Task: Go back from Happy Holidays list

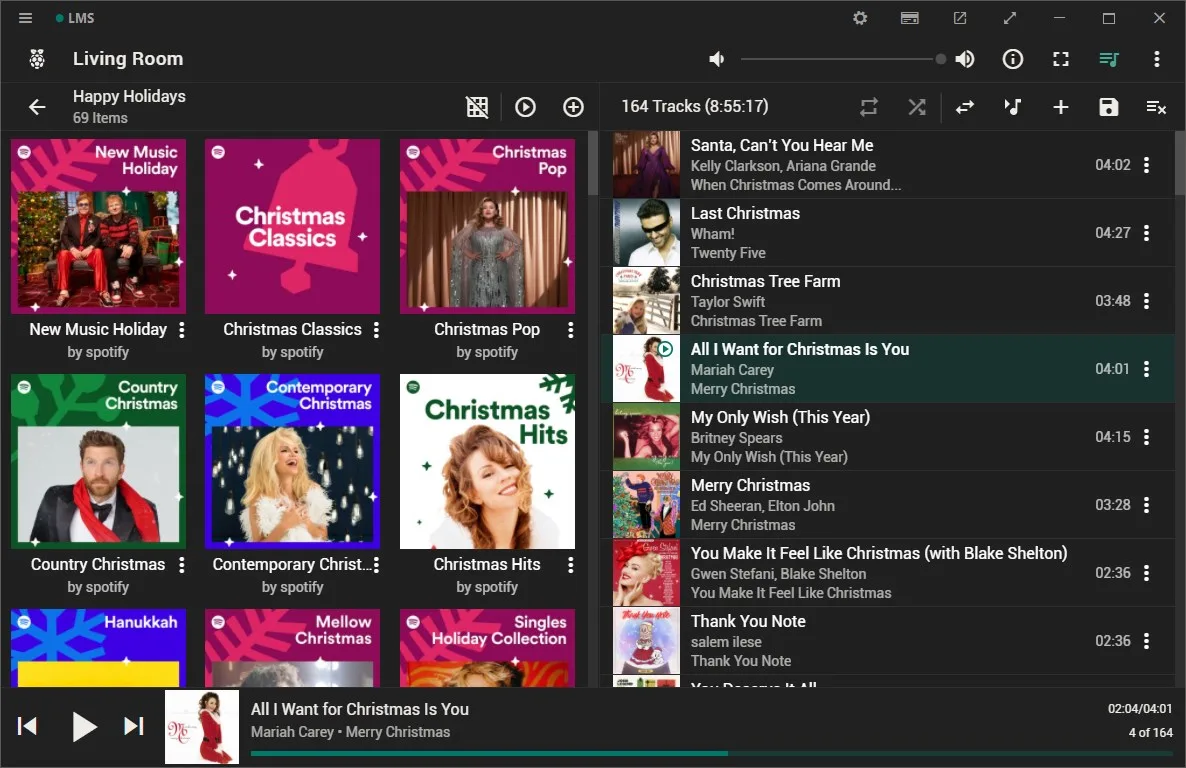Action: tap(37, 107)
